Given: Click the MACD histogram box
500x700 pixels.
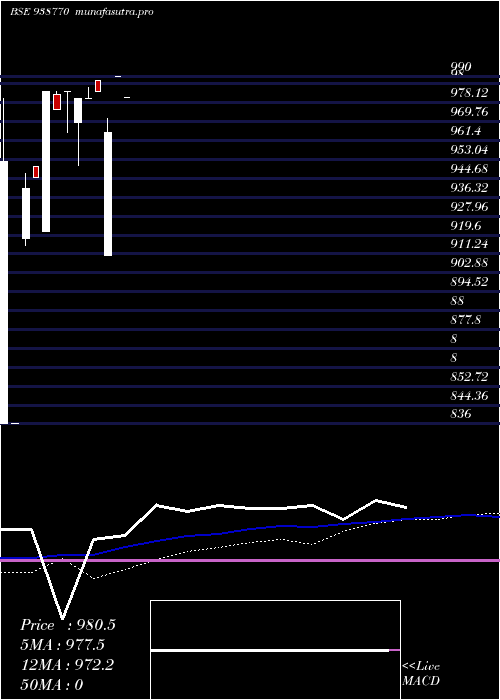Looking at the screenshot, I should [x=275, y=650].
